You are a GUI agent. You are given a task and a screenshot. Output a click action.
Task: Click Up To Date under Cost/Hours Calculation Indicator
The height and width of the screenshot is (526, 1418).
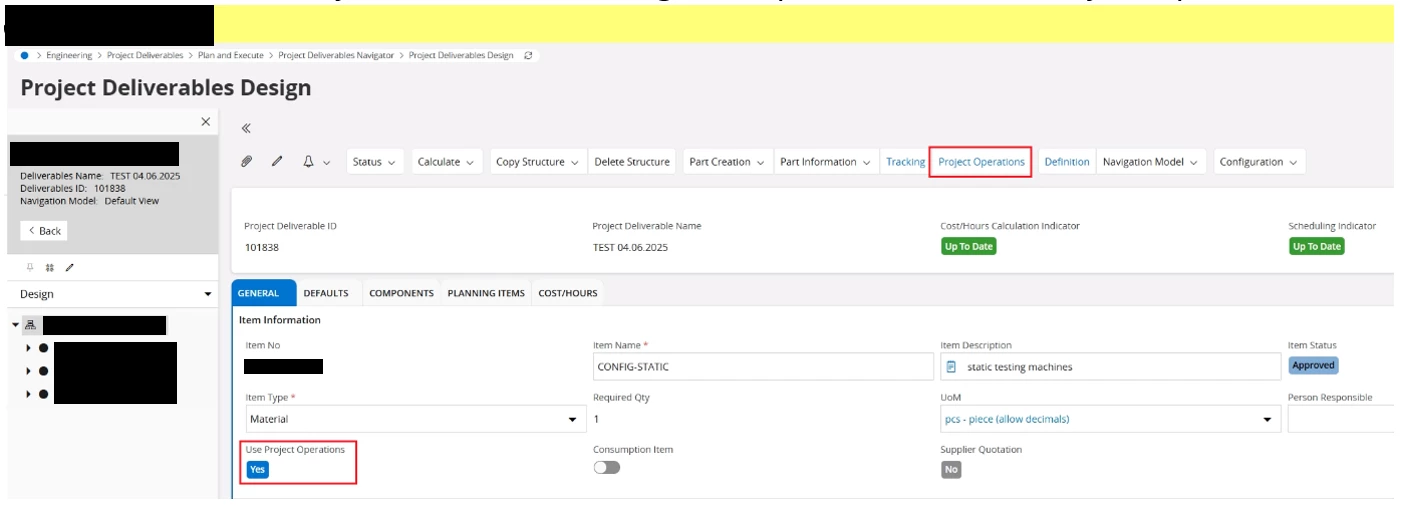pos(968,246)
